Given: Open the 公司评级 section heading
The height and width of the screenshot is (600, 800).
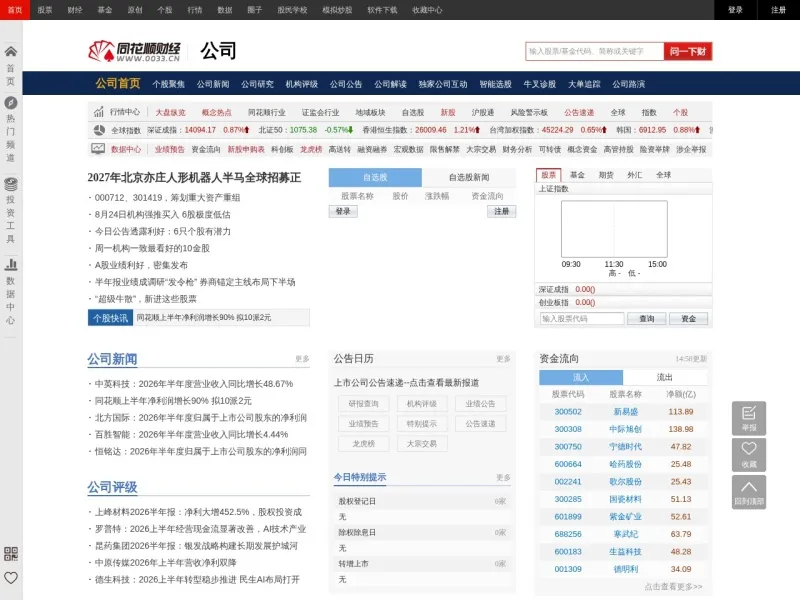Looking at the screenshot, I should click(112, 487).
